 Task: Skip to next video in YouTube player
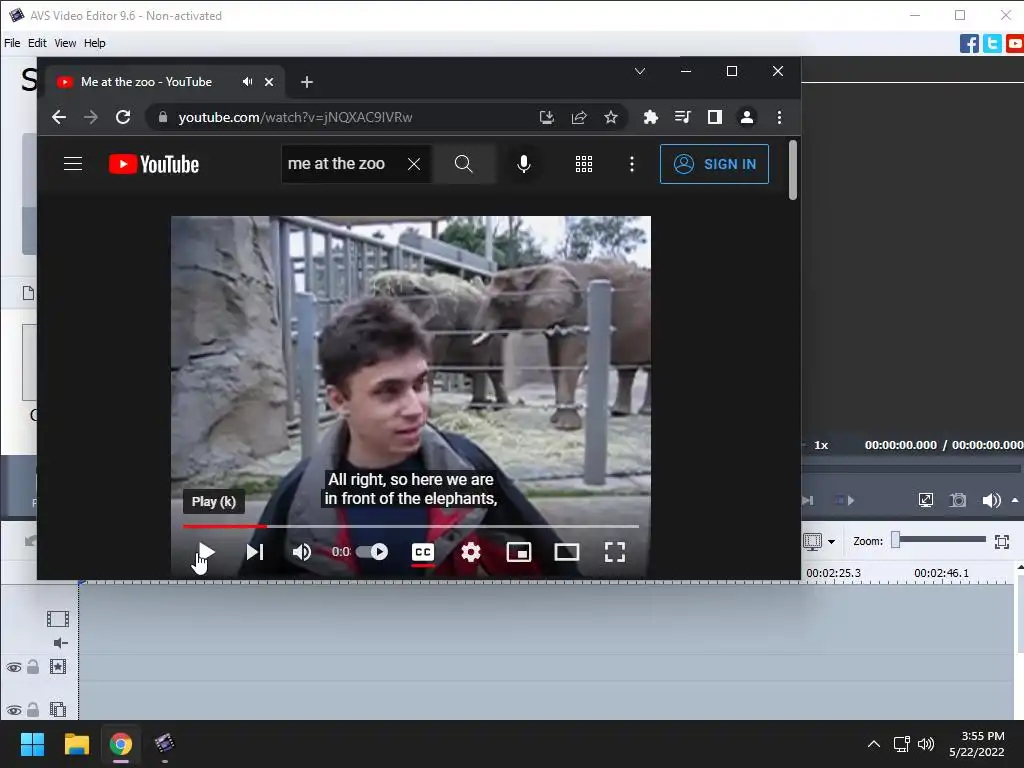click(x=255, y=552)
